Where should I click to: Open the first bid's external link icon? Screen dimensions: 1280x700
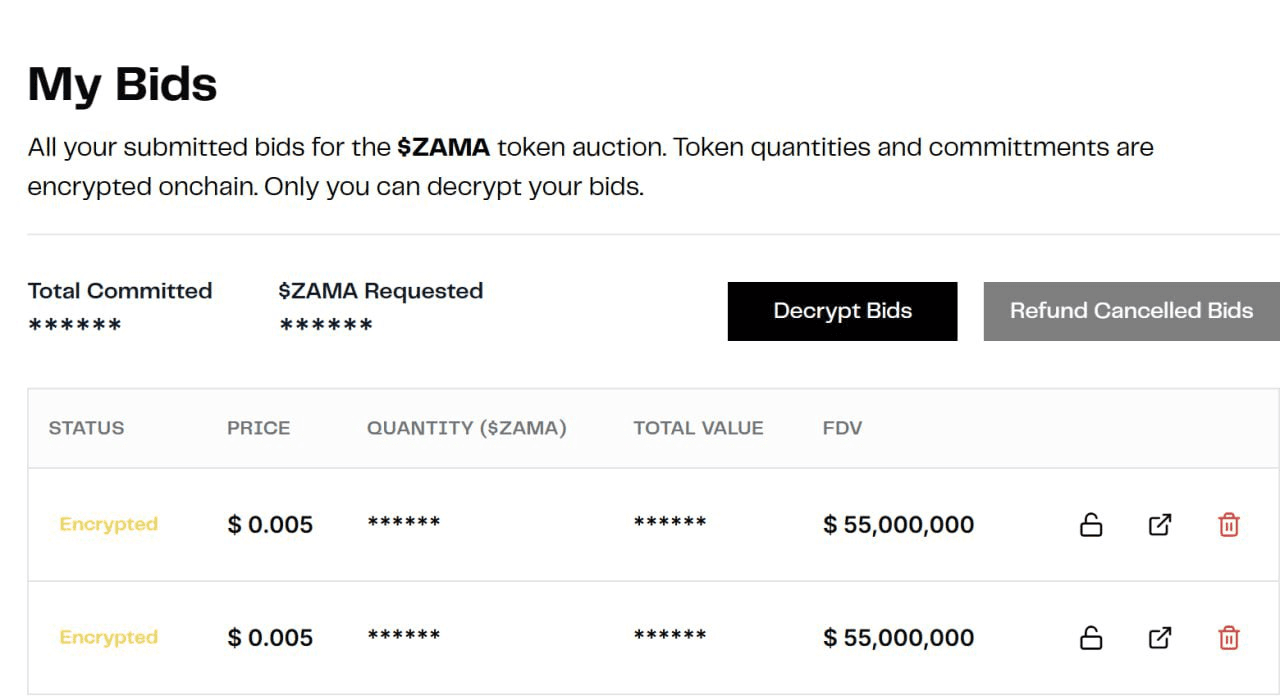pos(1160,525)
